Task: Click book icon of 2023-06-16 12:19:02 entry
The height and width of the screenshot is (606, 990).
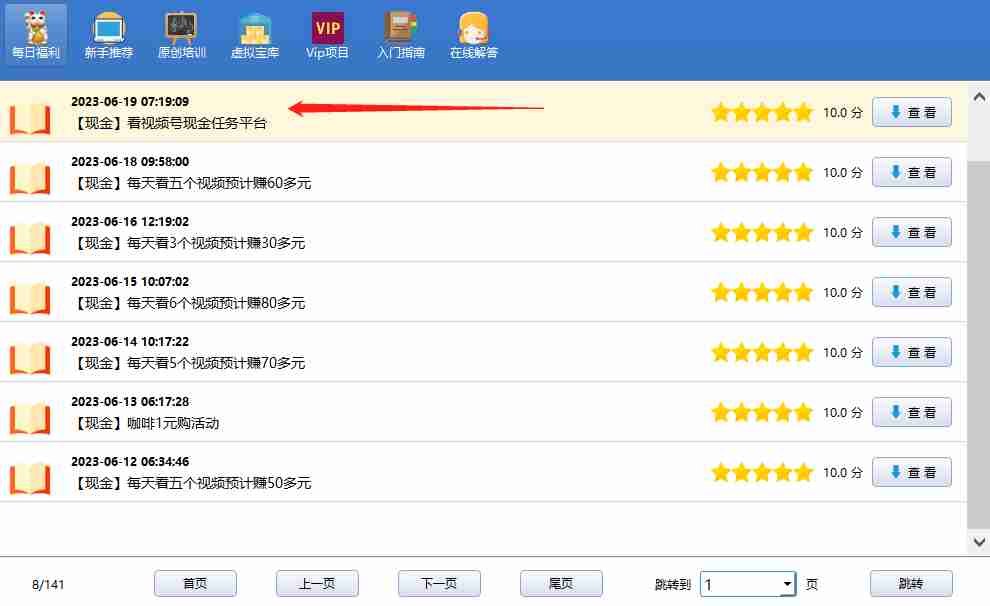Action: click(30, 238)
